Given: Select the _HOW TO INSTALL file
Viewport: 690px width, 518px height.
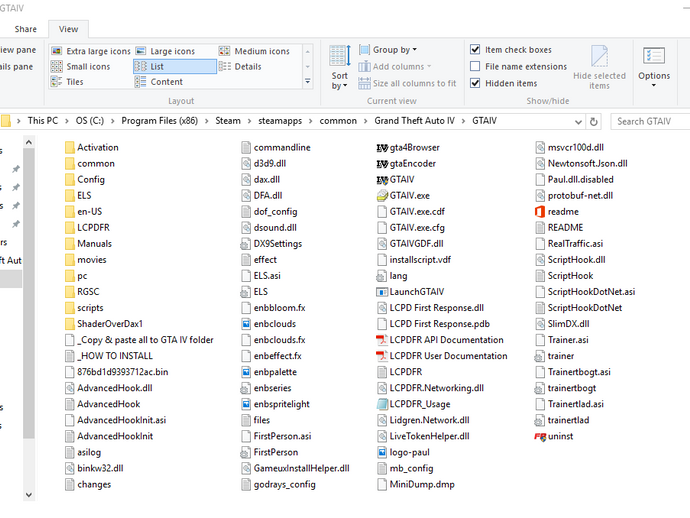Looking at the screenshot, I should (x=109, y=356).
